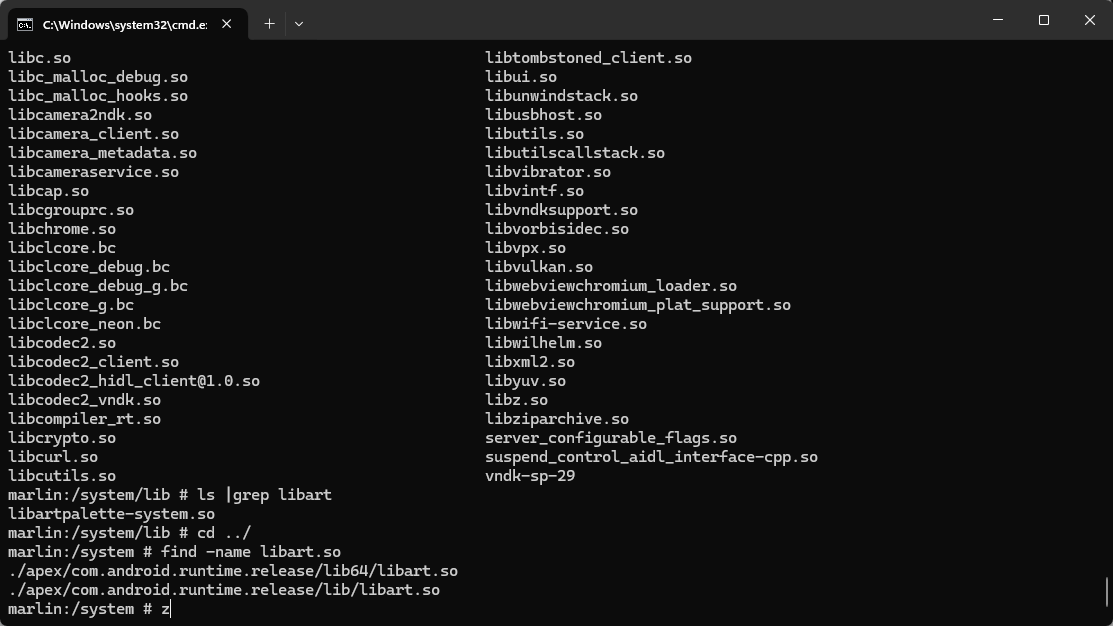Click the lib64/libart.so result path
The height and width of the screenshot is (626, 1113).
coord(233,571)
